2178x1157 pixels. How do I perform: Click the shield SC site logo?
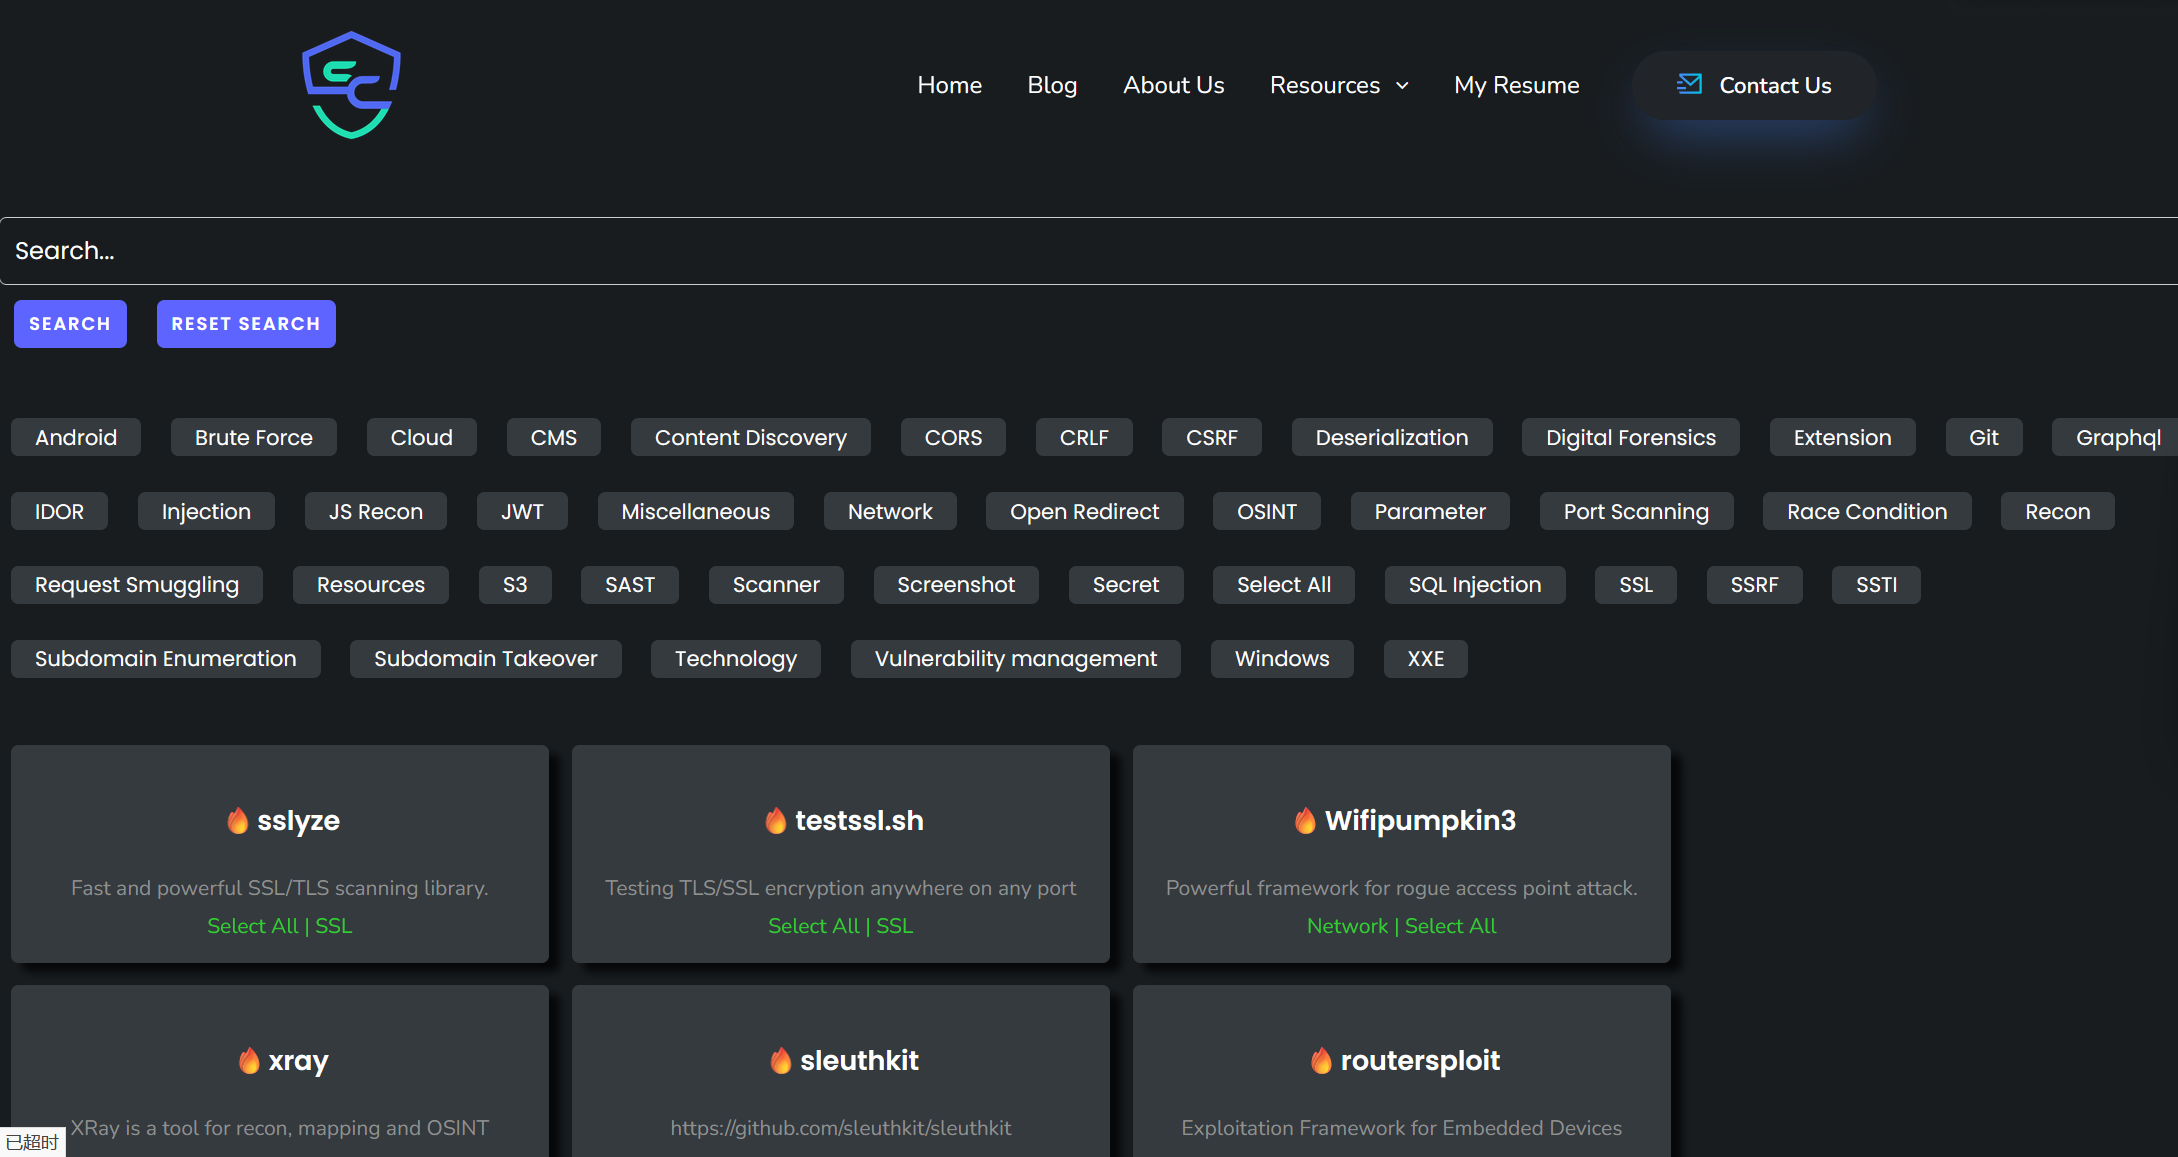point(351,85)
